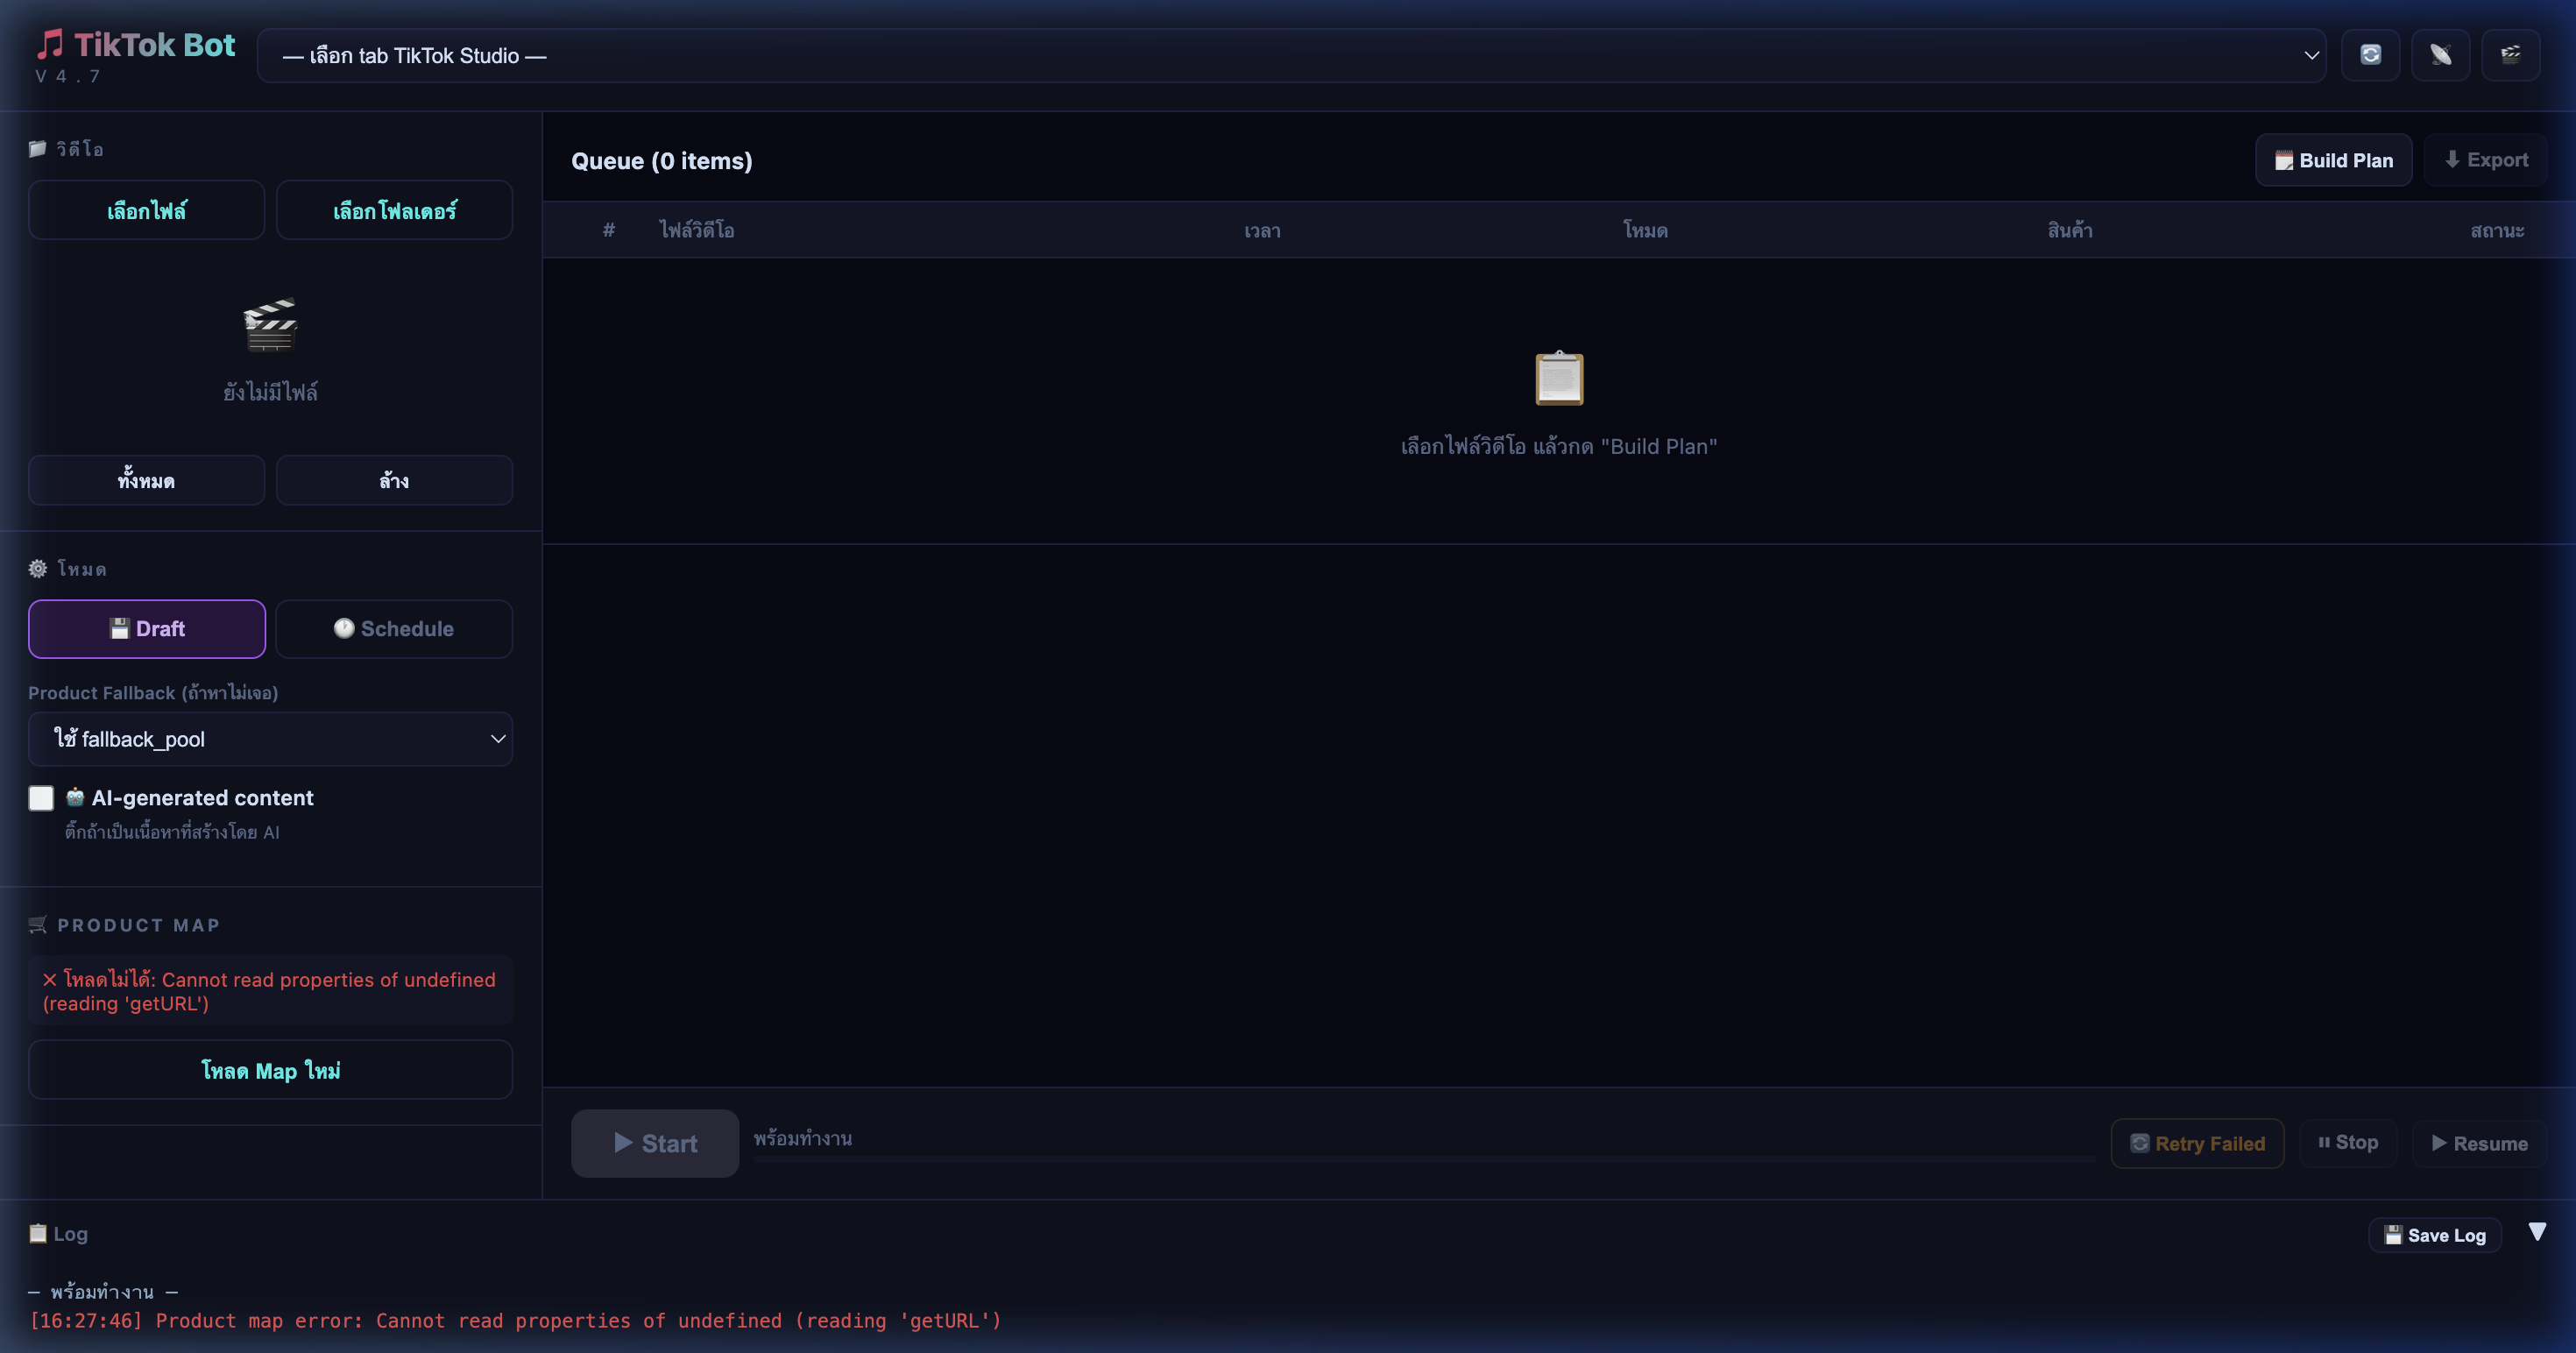
Task: Click the Export button
Action: [x=2486, y=160]
